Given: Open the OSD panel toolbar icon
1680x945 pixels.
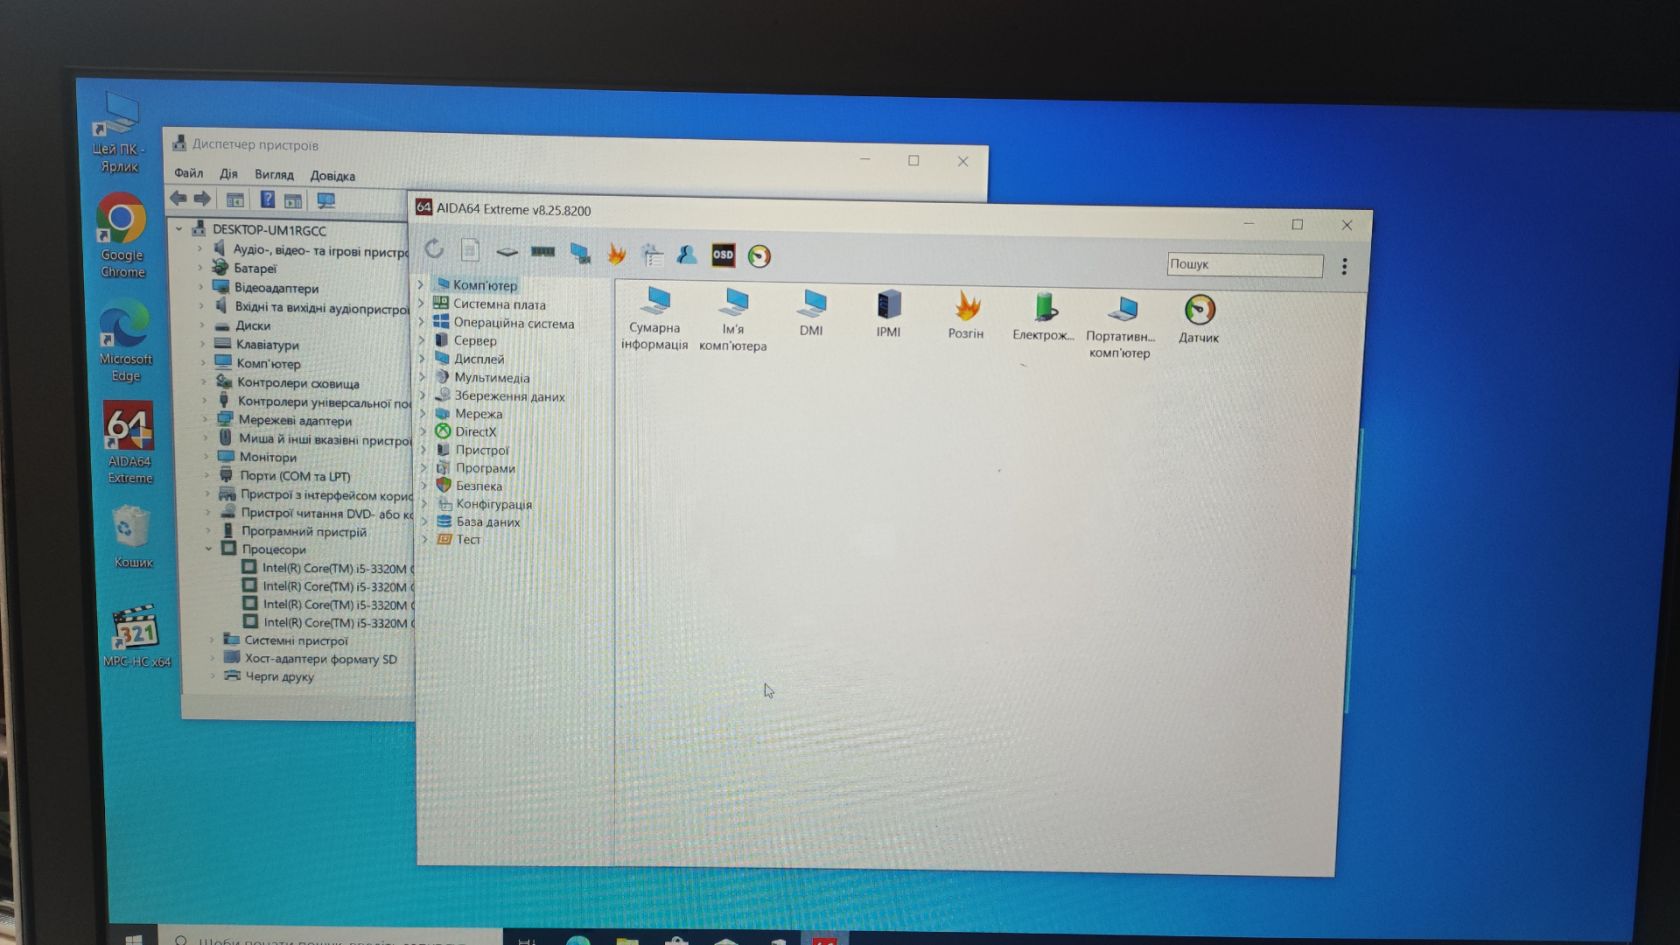Looking at the screenshot, I should [723, 255].
